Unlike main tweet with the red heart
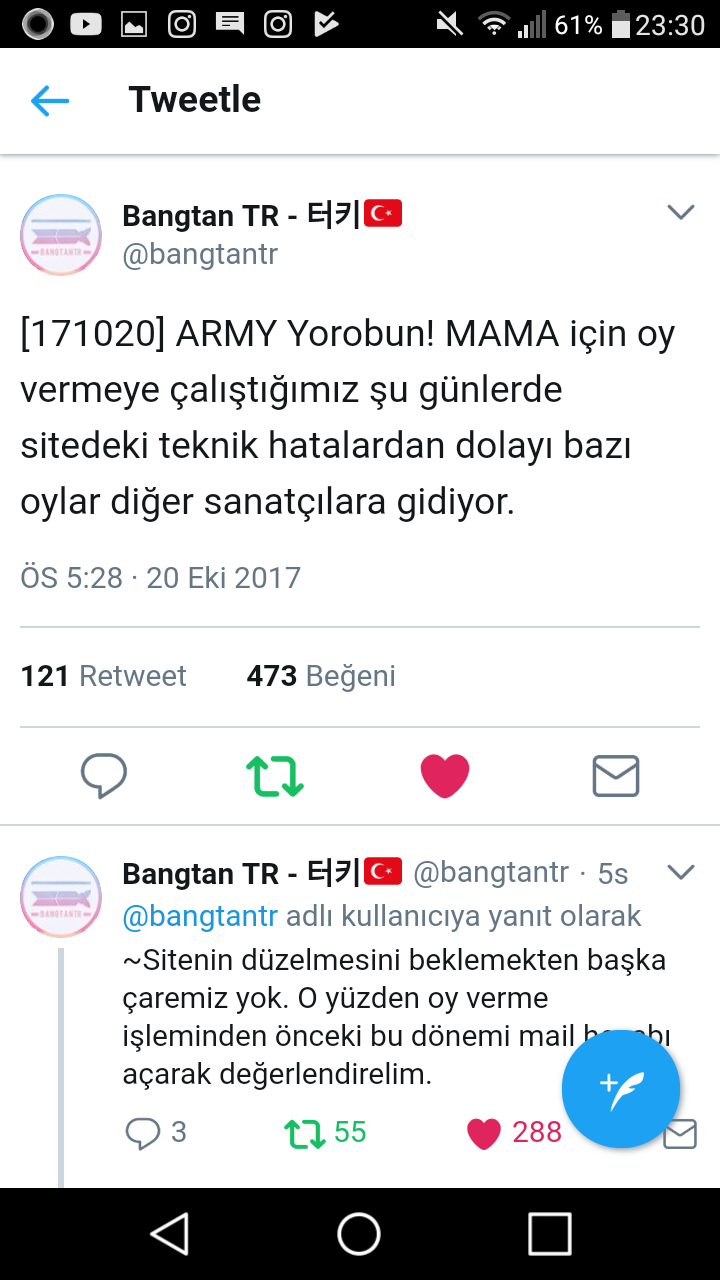The height and width of the screenshot is (1280, 720). tap(445, 775)
